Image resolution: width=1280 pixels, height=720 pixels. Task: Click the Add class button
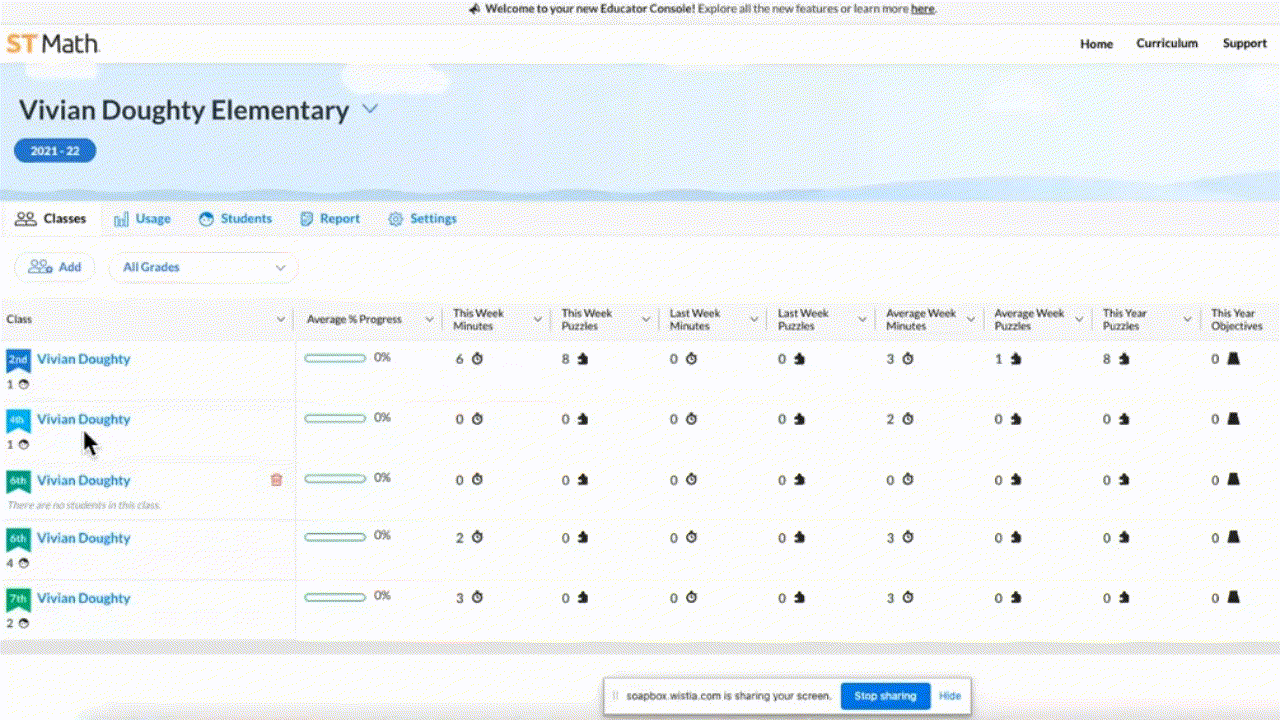55,267
